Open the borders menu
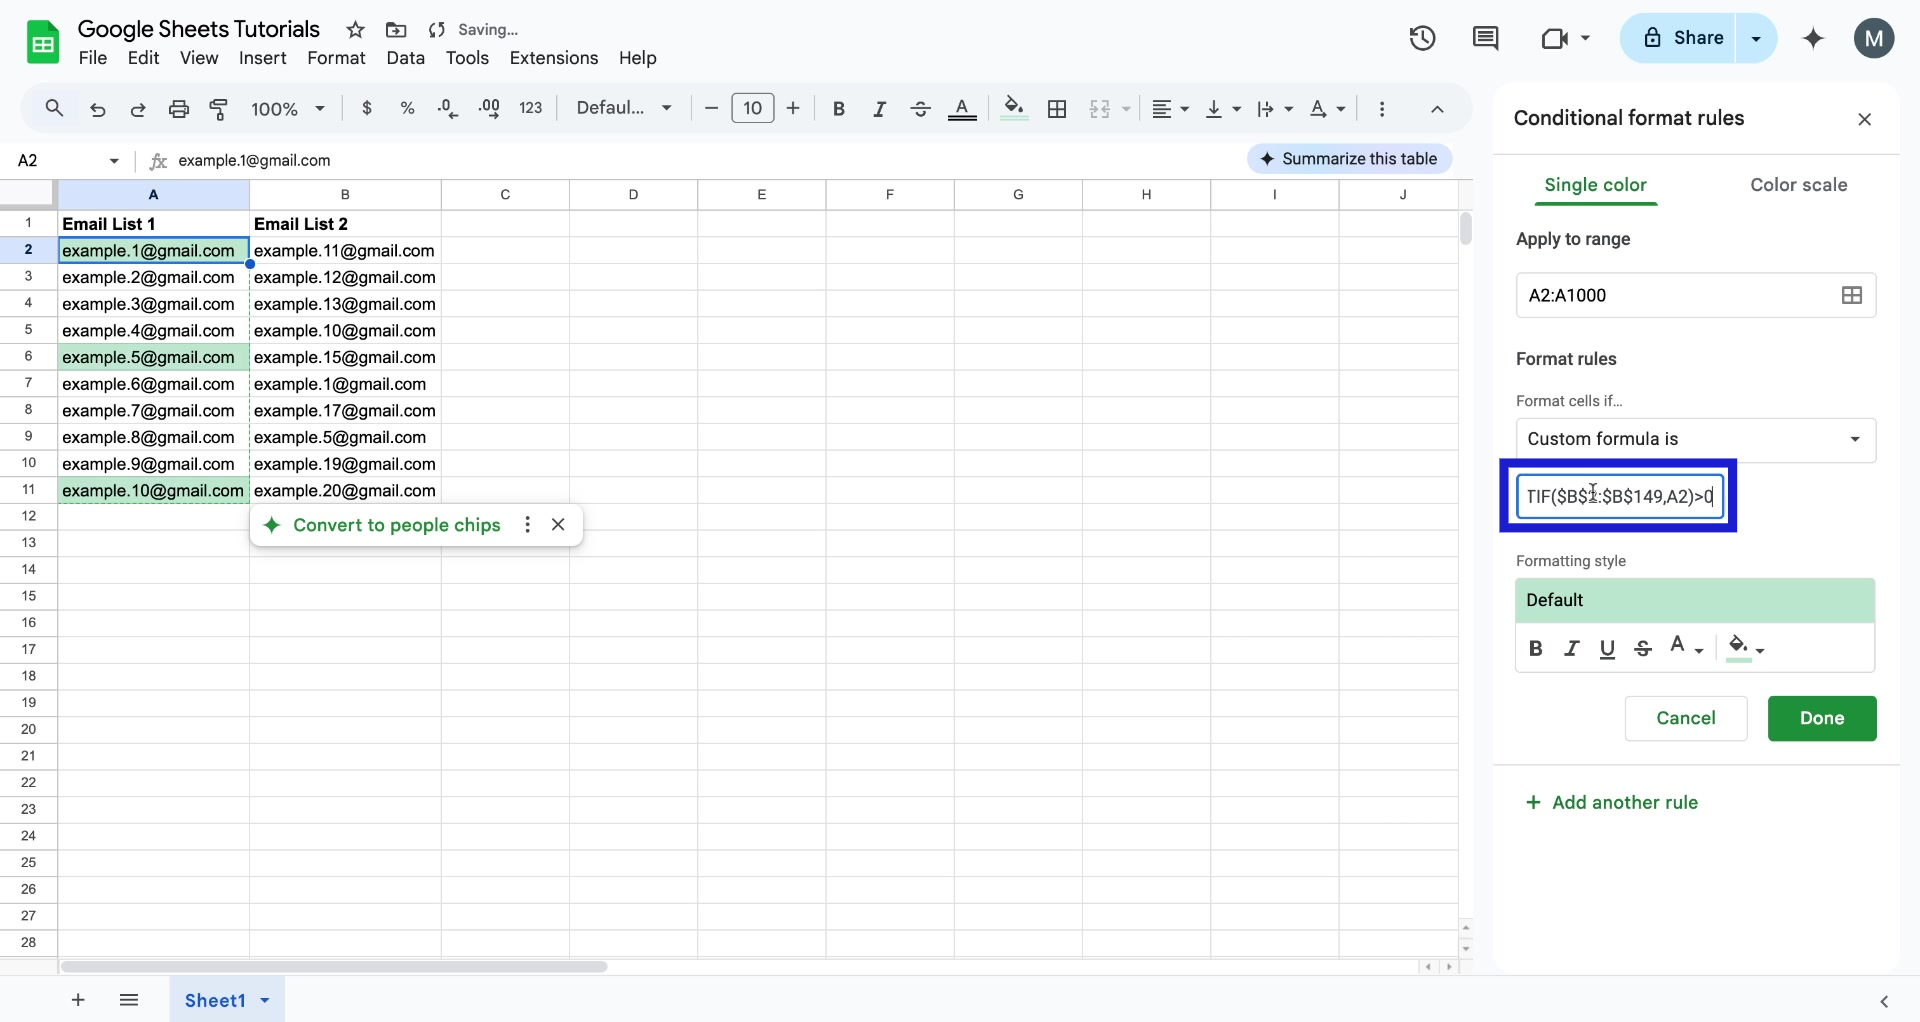Screen dimensions: 1920x1022 pyautogui.click(x=1057, y=108)
